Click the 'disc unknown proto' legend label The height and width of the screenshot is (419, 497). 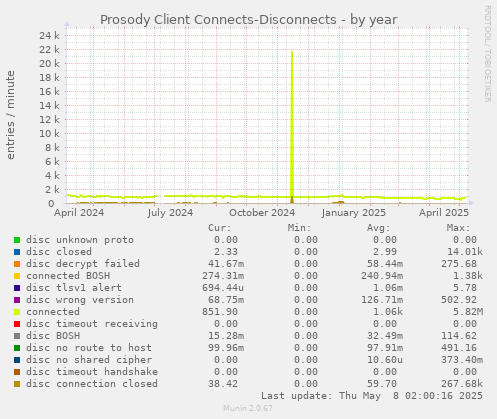click(x=80, y=240)
